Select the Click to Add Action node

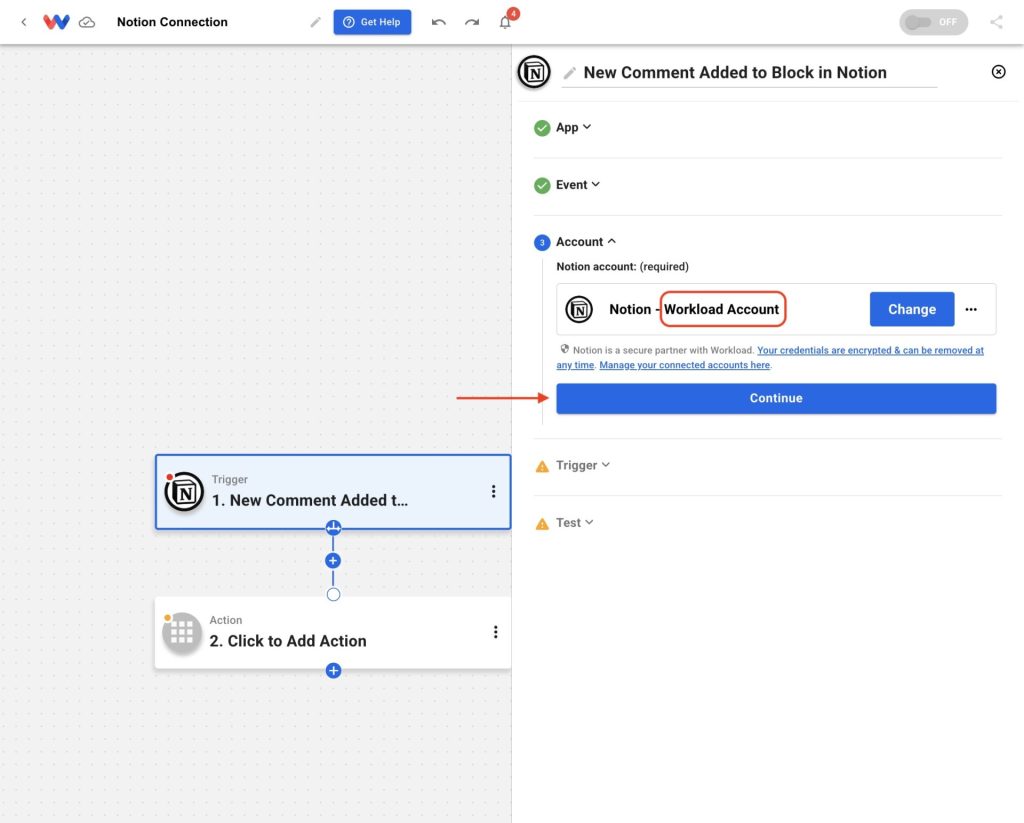tap(333, 632)
